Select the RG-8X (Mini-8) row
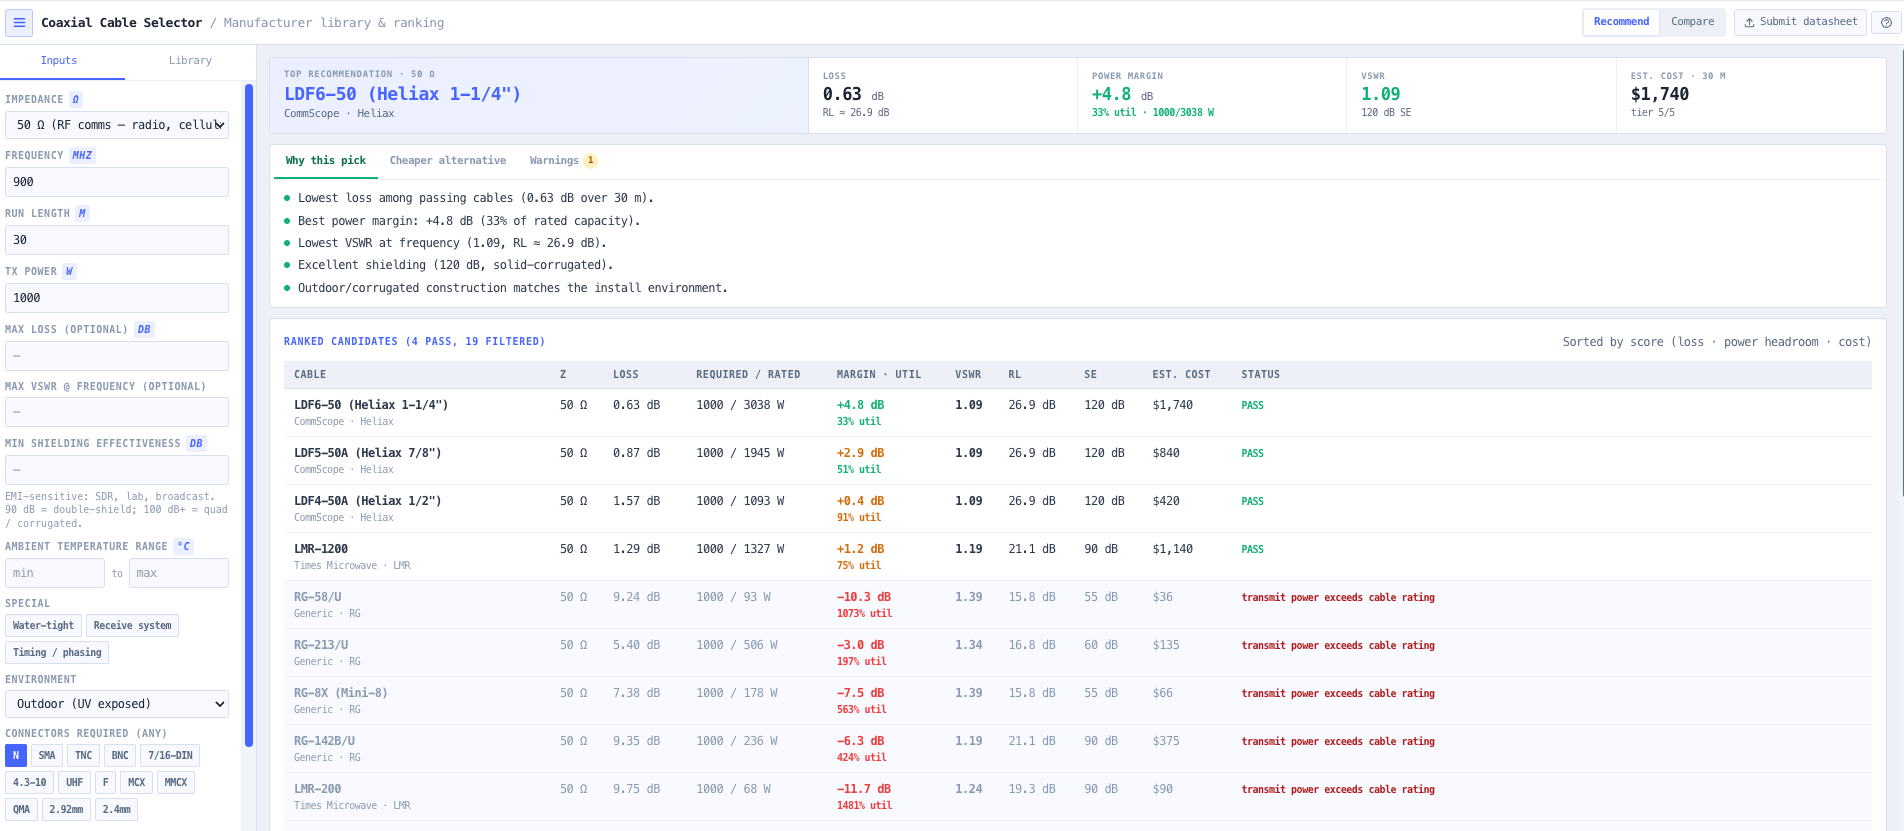 pyautogui.click(x=1078, y=701)
